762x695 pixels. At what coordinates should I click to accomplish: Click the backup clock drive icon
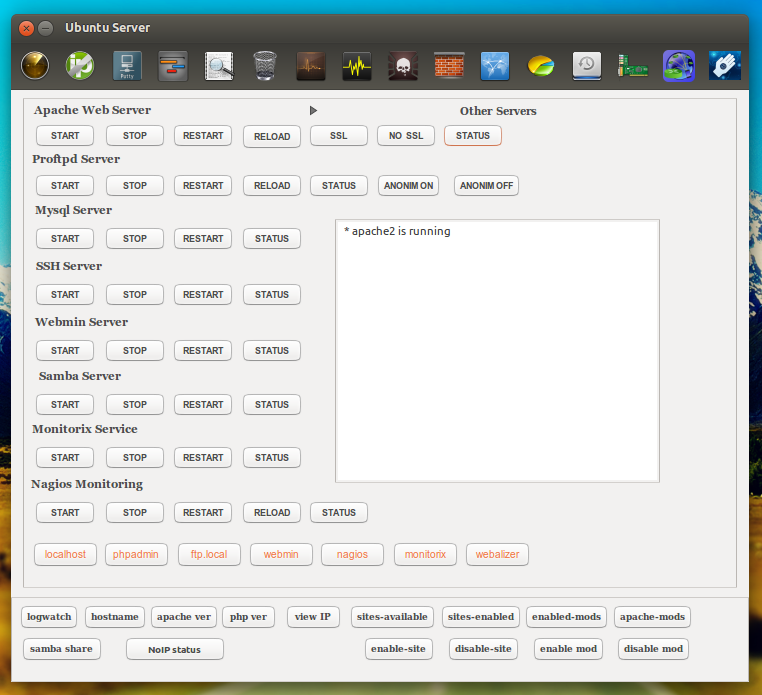[587, 66]
